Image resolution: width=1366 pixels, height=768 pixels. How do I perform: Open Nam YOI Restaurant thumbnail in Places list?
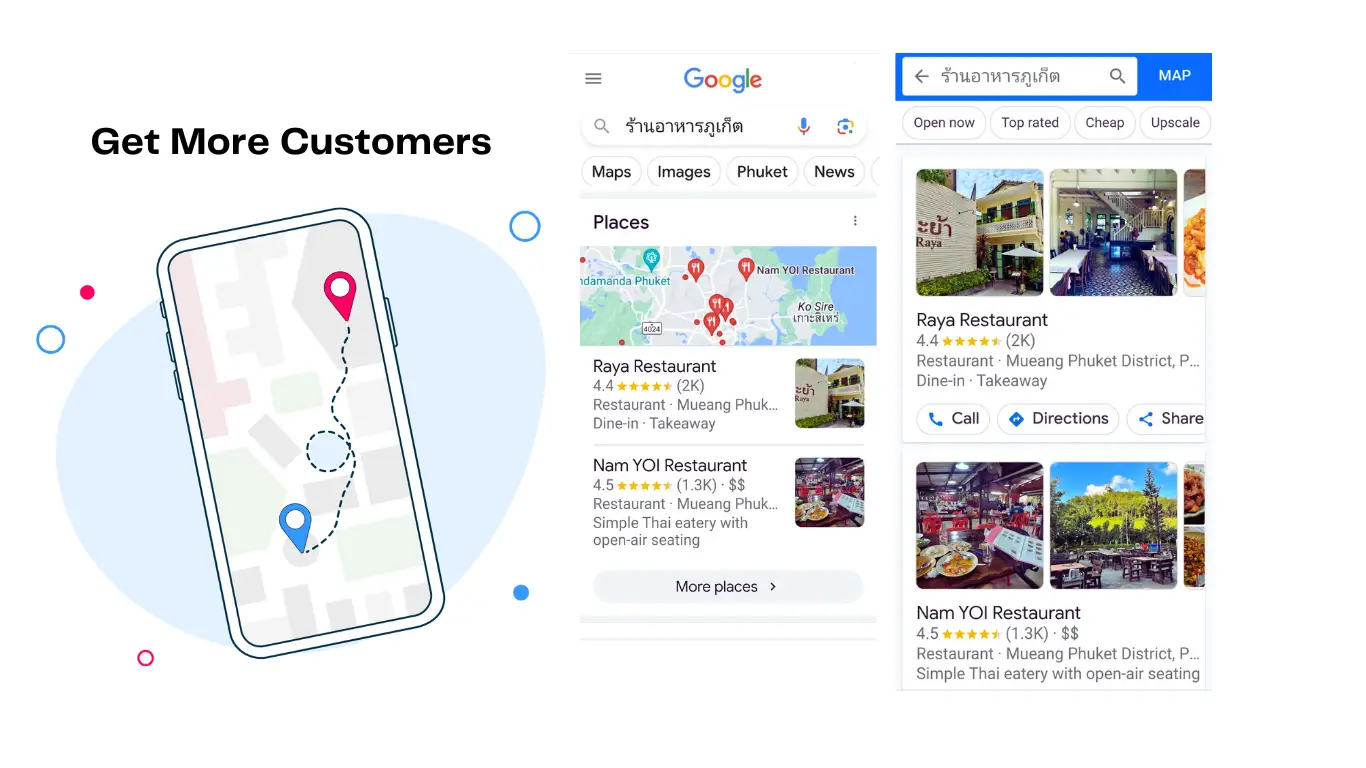829,492
